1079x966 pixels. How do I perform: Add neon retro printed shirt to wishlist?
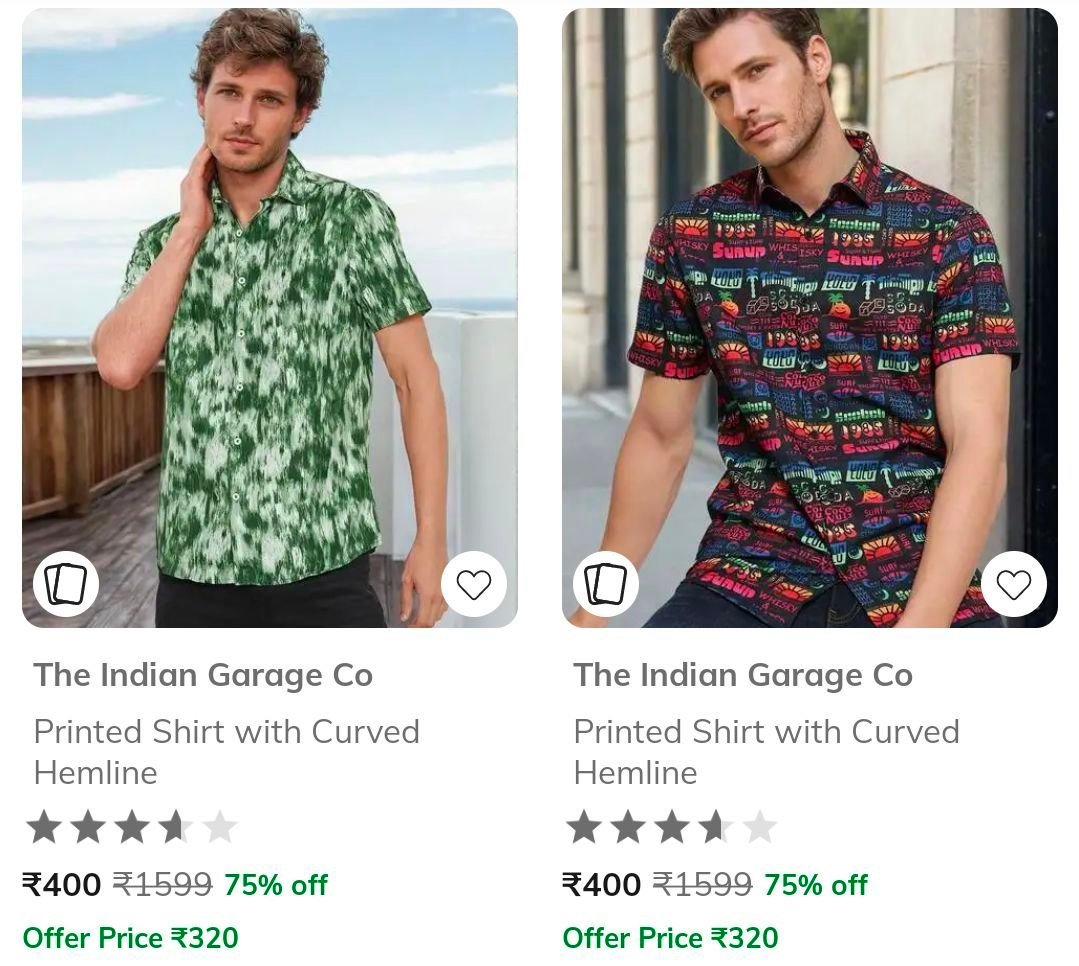coord(1014,584)
